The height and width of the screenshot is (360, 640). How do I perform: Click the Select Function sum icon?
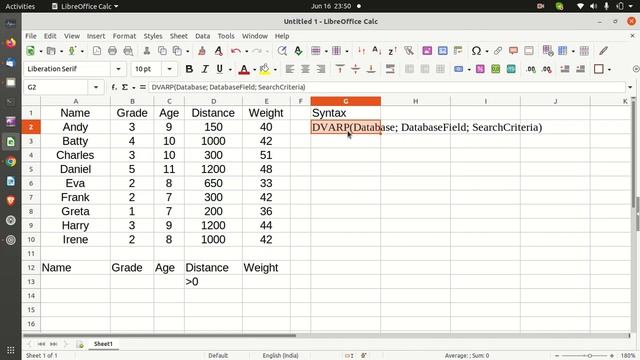125,87
